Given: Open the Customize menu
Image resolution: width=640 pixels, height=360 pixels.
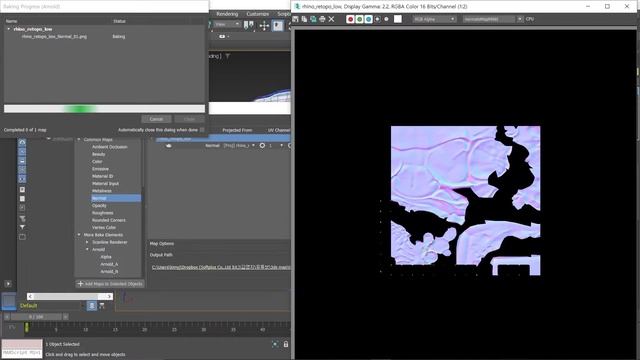Looking at the screenshot, I should click(258, 14).
